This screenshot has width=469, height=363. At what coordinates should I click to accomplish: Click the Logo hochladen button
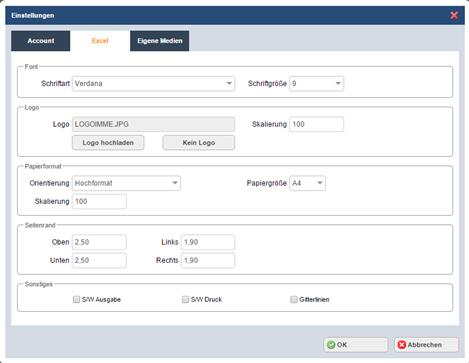(108, 143)
